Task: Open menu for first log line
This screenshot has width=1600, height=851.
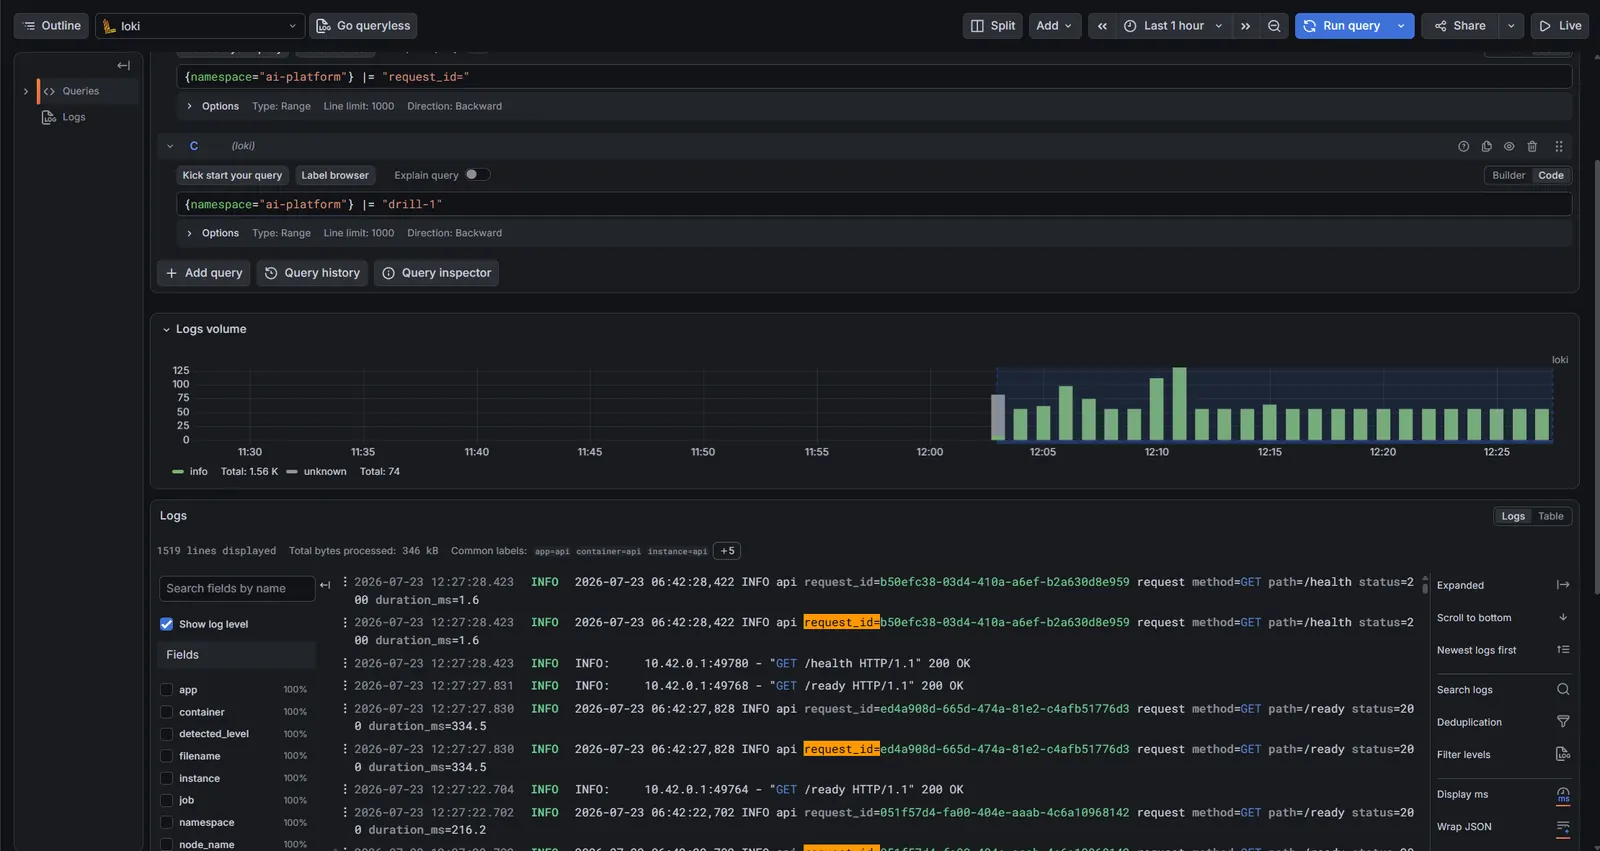Action: 345,581
